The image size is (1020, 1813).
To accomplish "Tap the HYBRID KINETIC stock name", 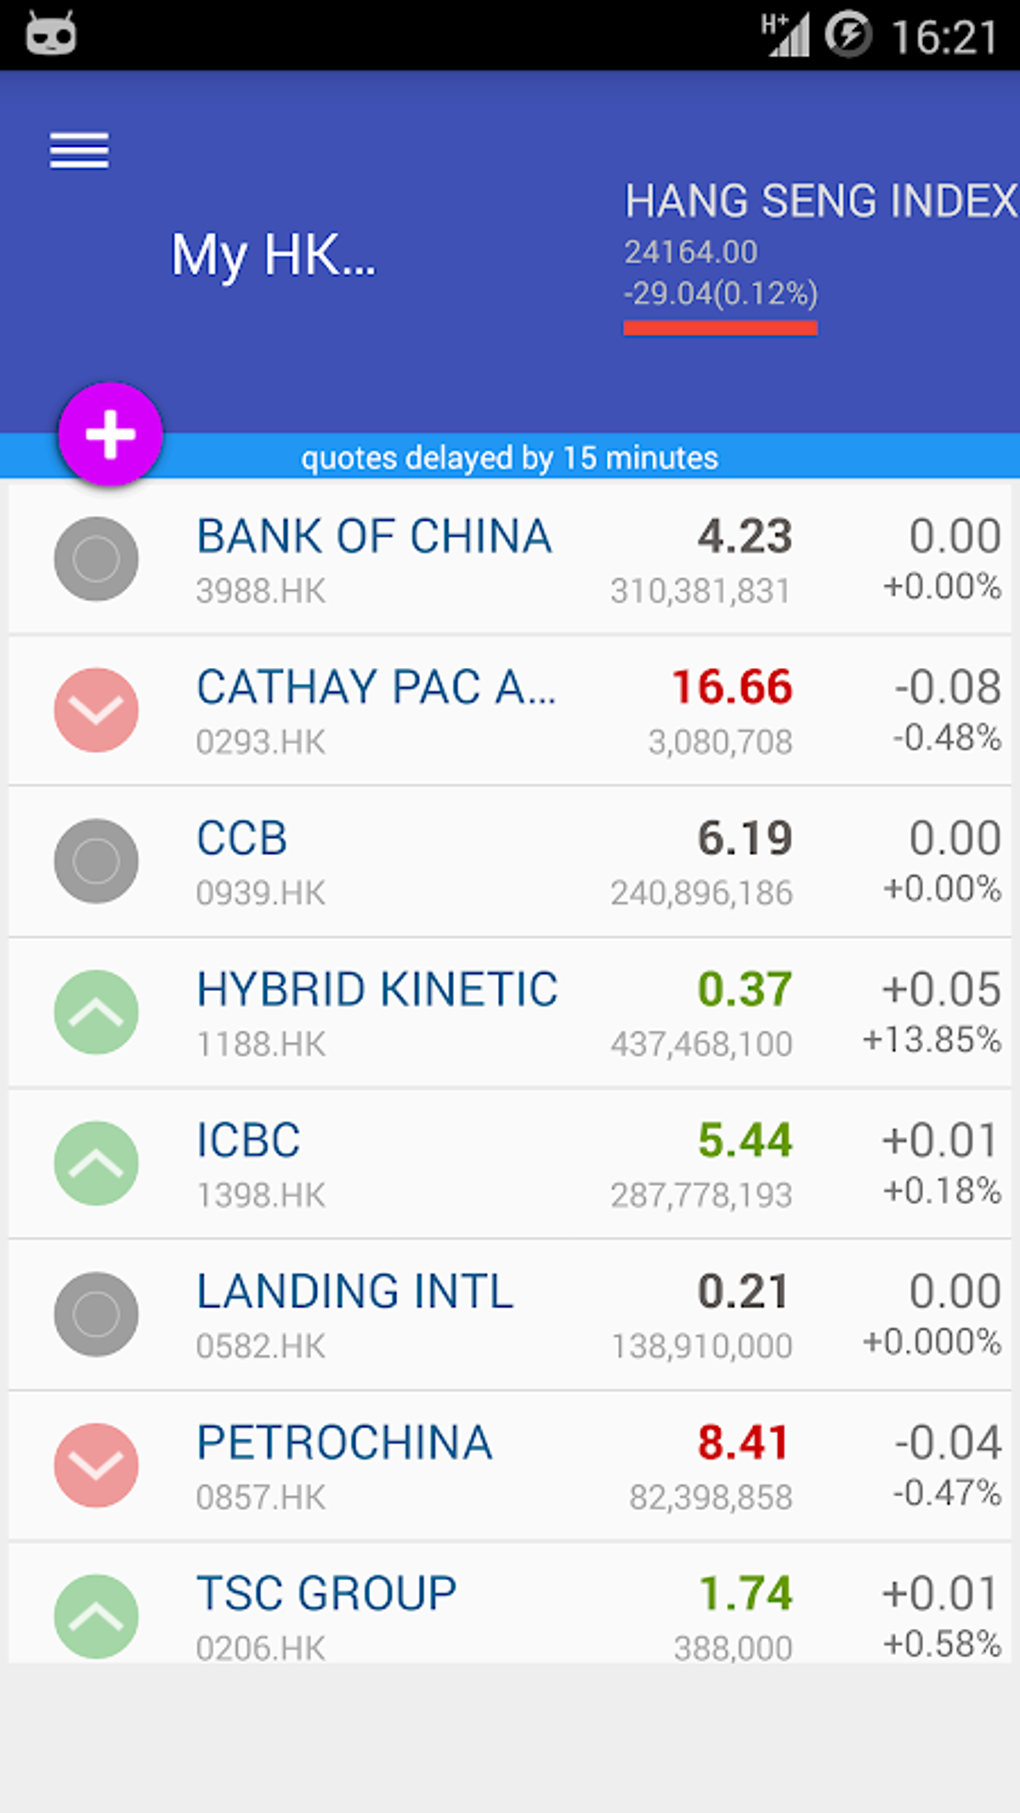I will 377,990.
